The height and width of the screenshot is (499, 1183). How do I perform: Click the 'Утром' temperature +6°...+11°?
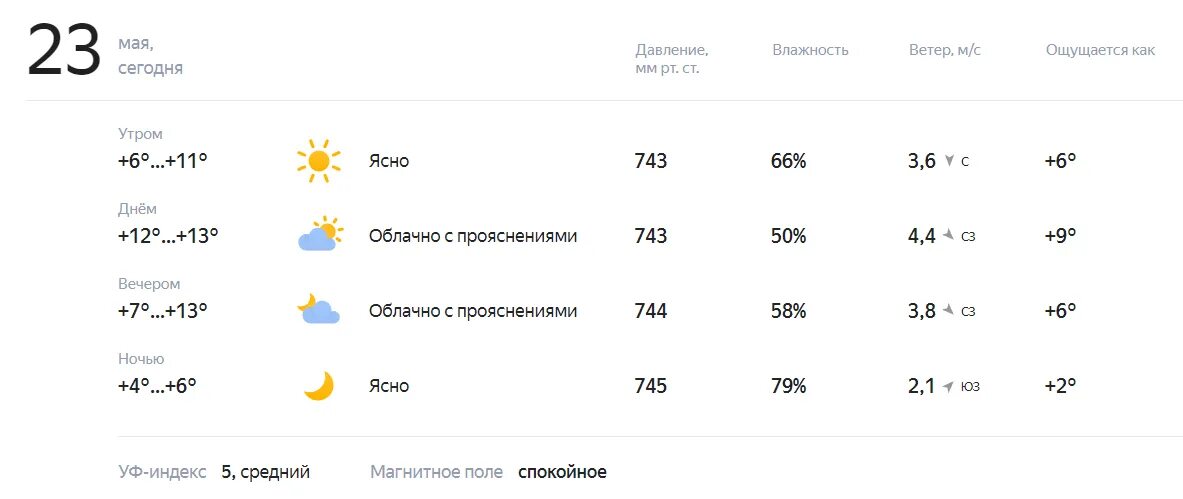tap(162, 161)
